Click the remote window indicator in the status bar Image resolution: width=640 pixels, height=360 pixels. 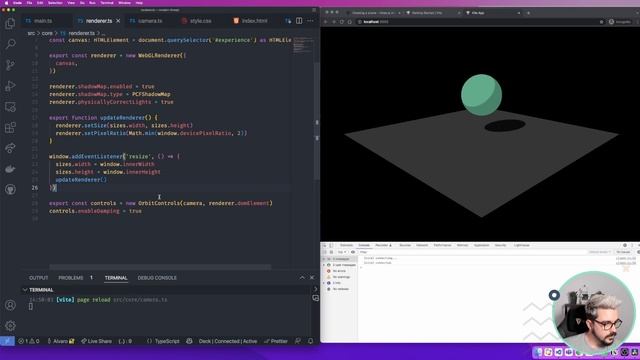(7, 341)
